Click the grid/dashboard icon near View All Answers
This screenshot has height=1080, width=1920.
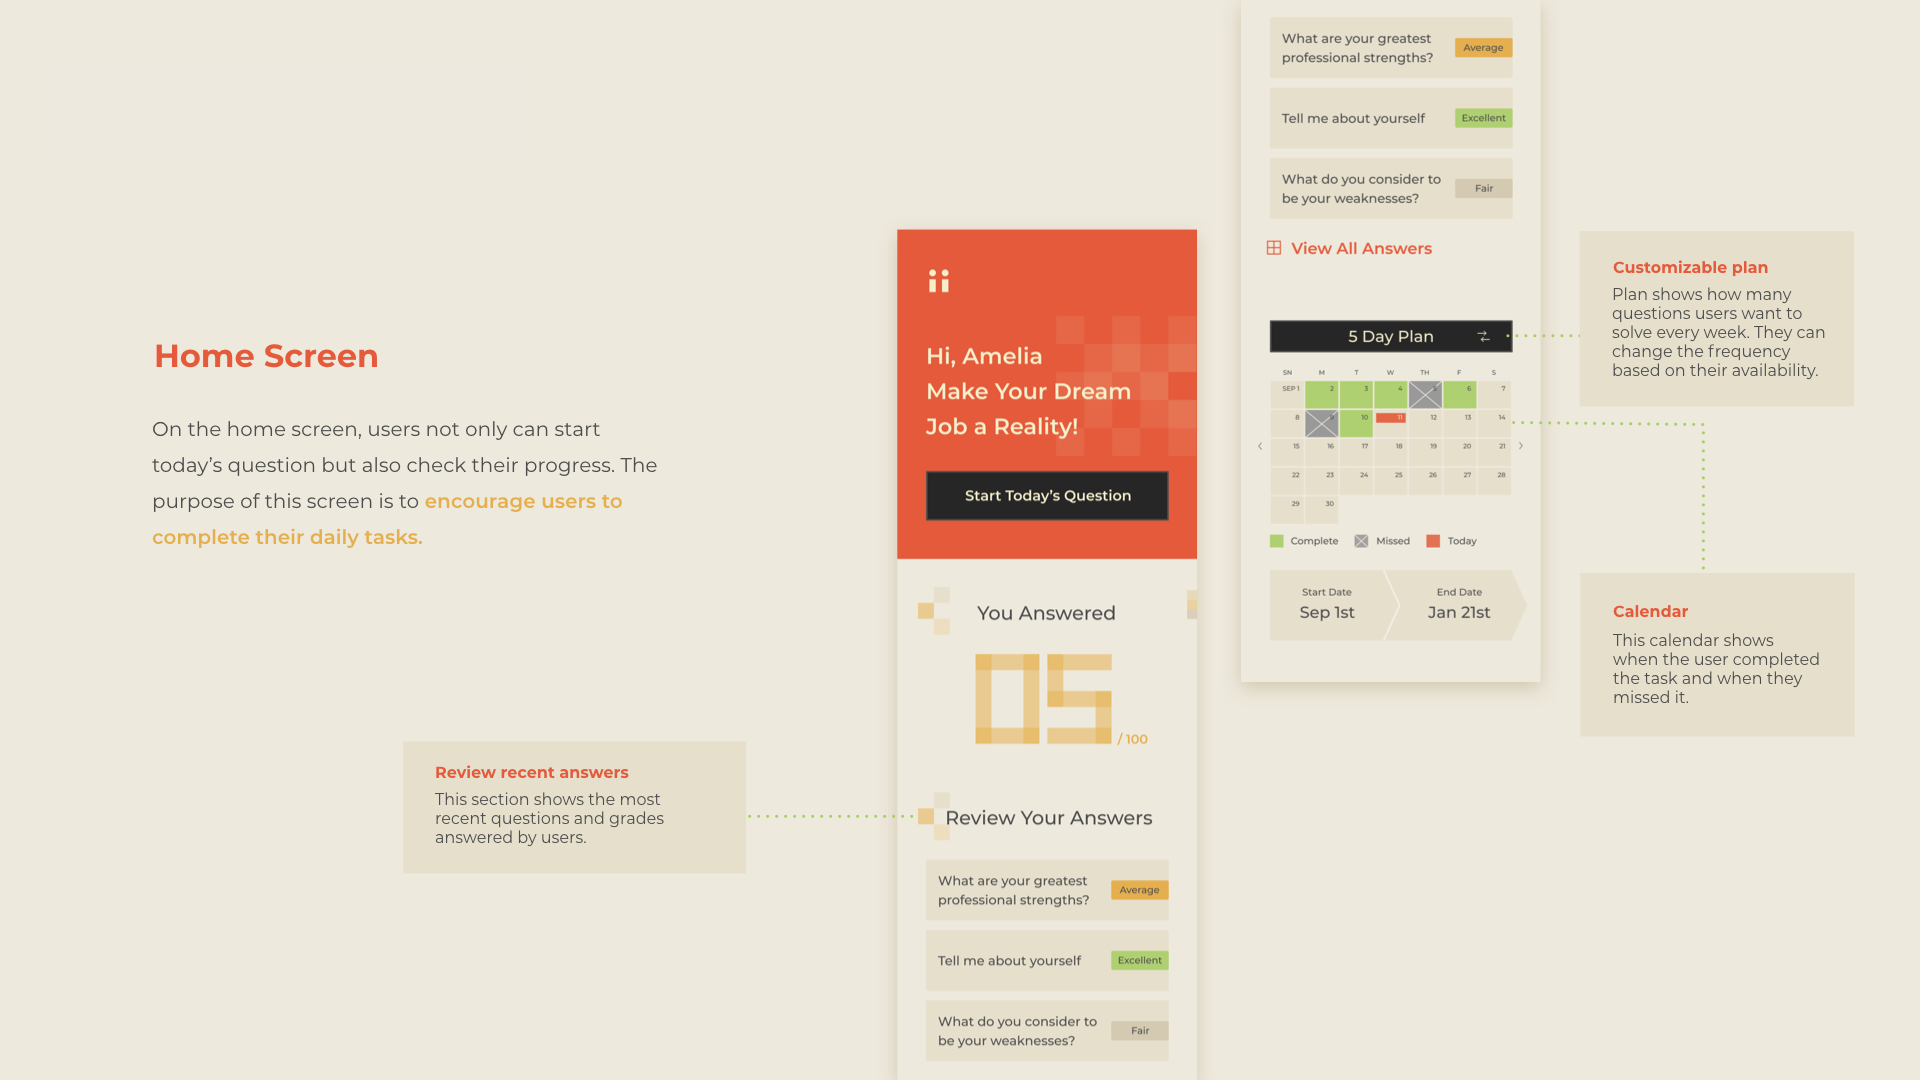coord(1275,248)
